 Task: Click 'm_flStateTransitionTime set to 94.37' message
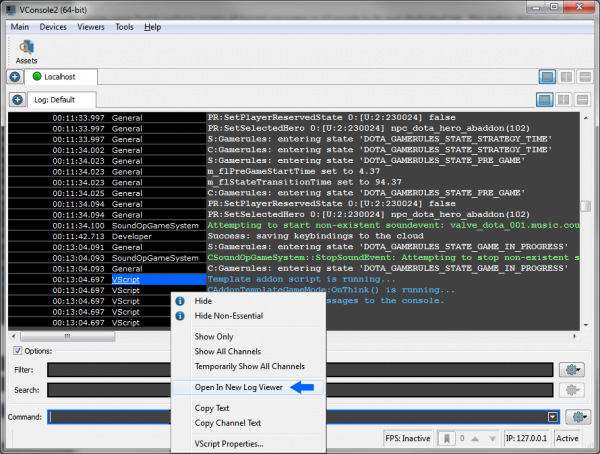(x=304, y=182)
